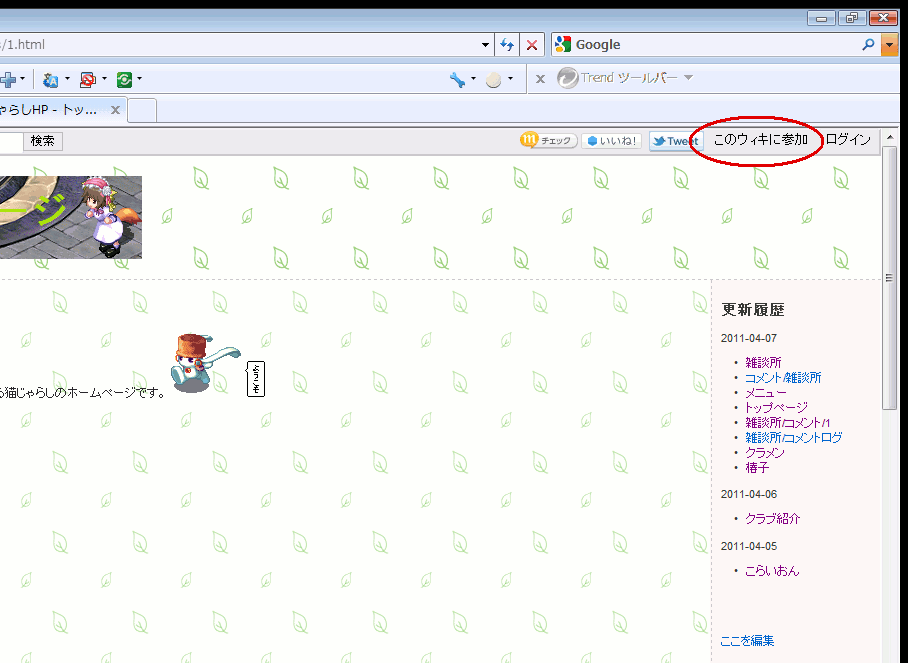Click the 検索 search button
This screenshot has height=663, width=908.
point(43,141)
